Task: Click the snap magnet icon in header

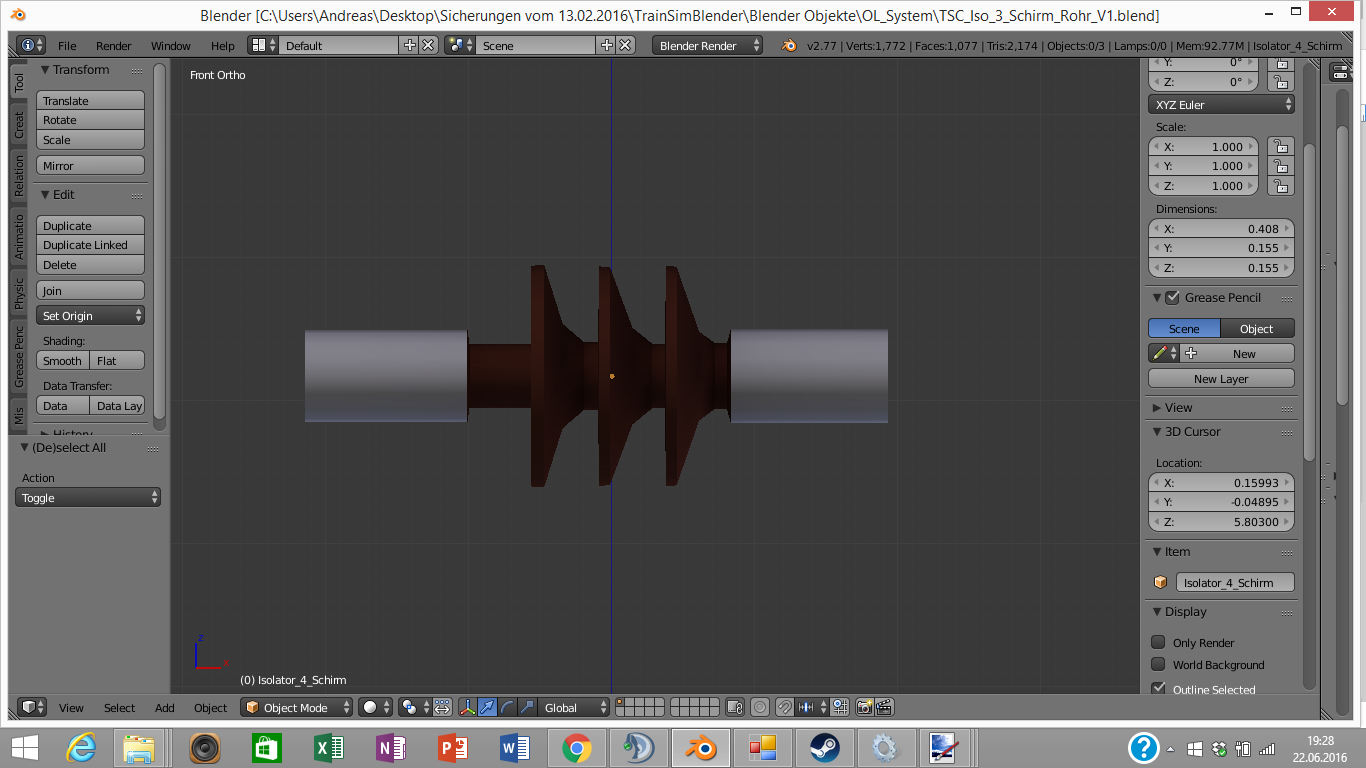Action: click(x=785, y=707)
